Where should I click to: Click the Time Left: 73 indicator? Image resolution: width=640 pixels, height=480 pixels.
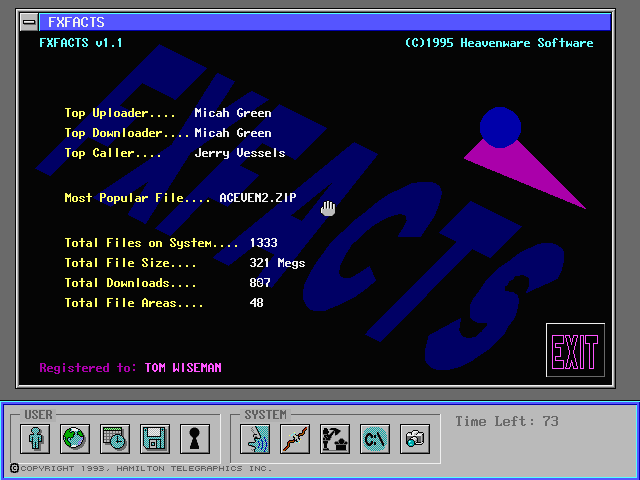[x=507, y=421]
